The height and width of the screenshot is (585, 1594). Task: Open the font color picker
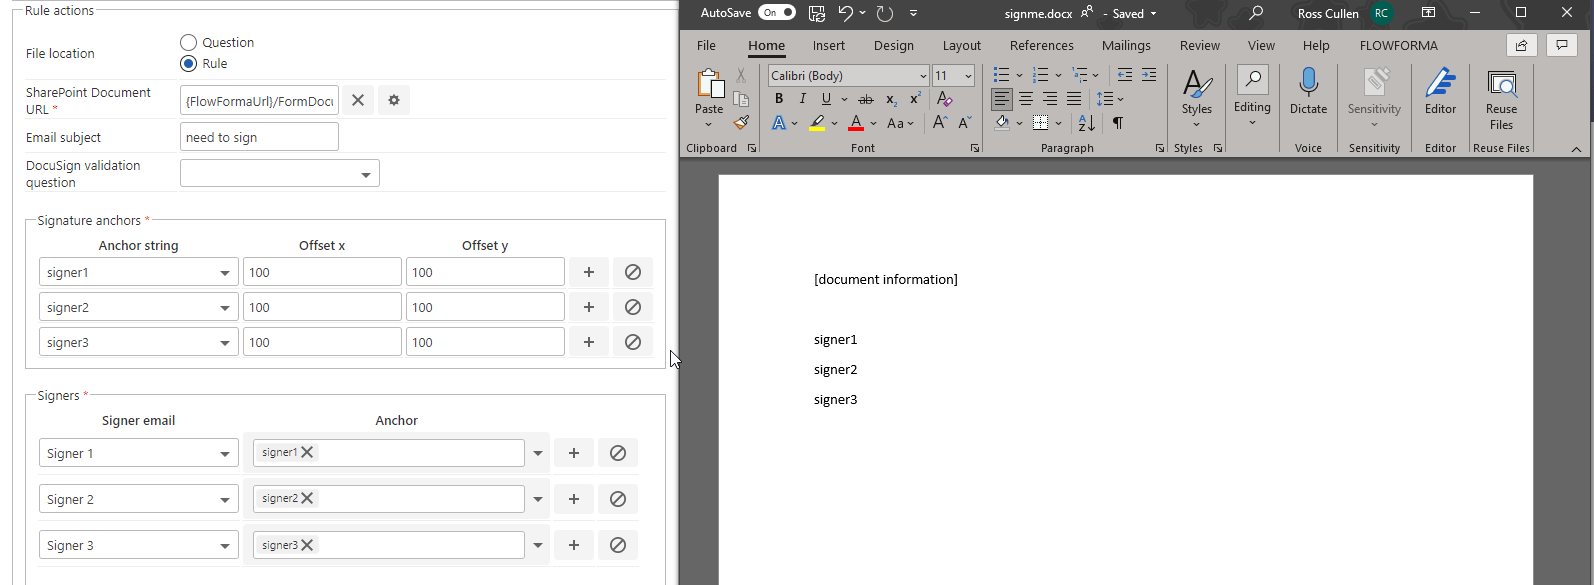pos(873,123)
